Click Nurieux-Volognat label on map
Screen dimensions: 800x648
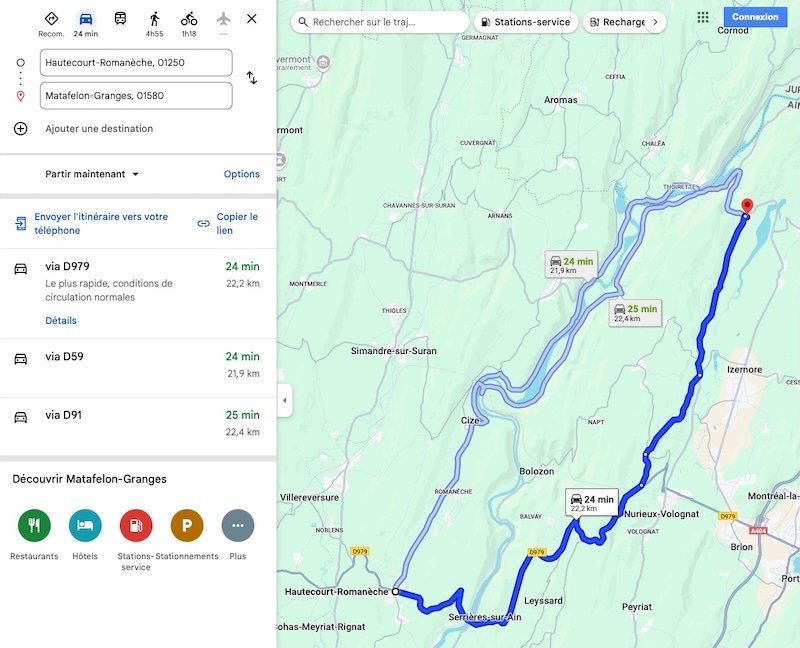[661, 514]
